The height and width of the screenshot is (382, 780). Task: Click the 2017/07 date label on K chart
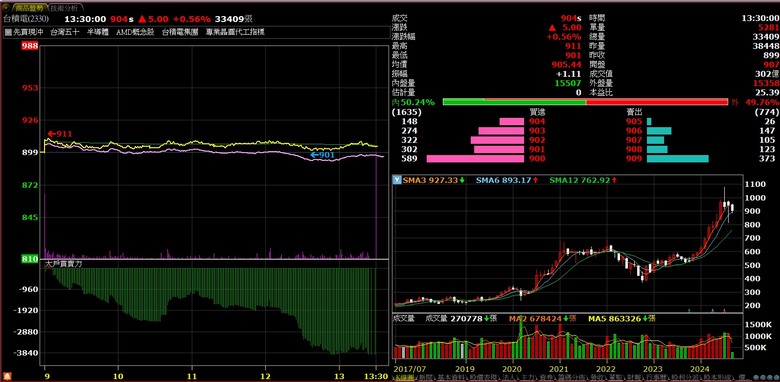click(x=409, y=369)
